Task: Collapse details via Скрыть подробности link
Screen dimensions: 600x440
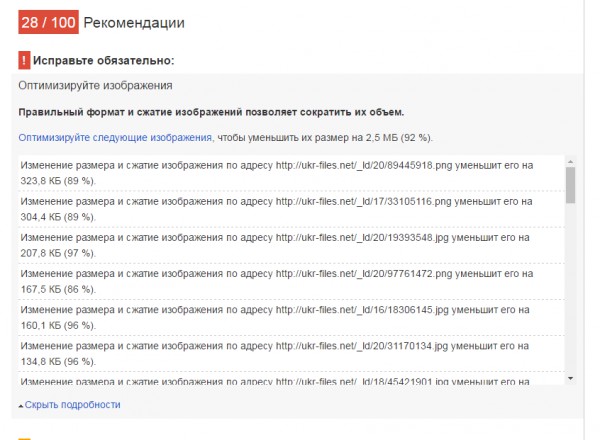Action: [72, 404]
